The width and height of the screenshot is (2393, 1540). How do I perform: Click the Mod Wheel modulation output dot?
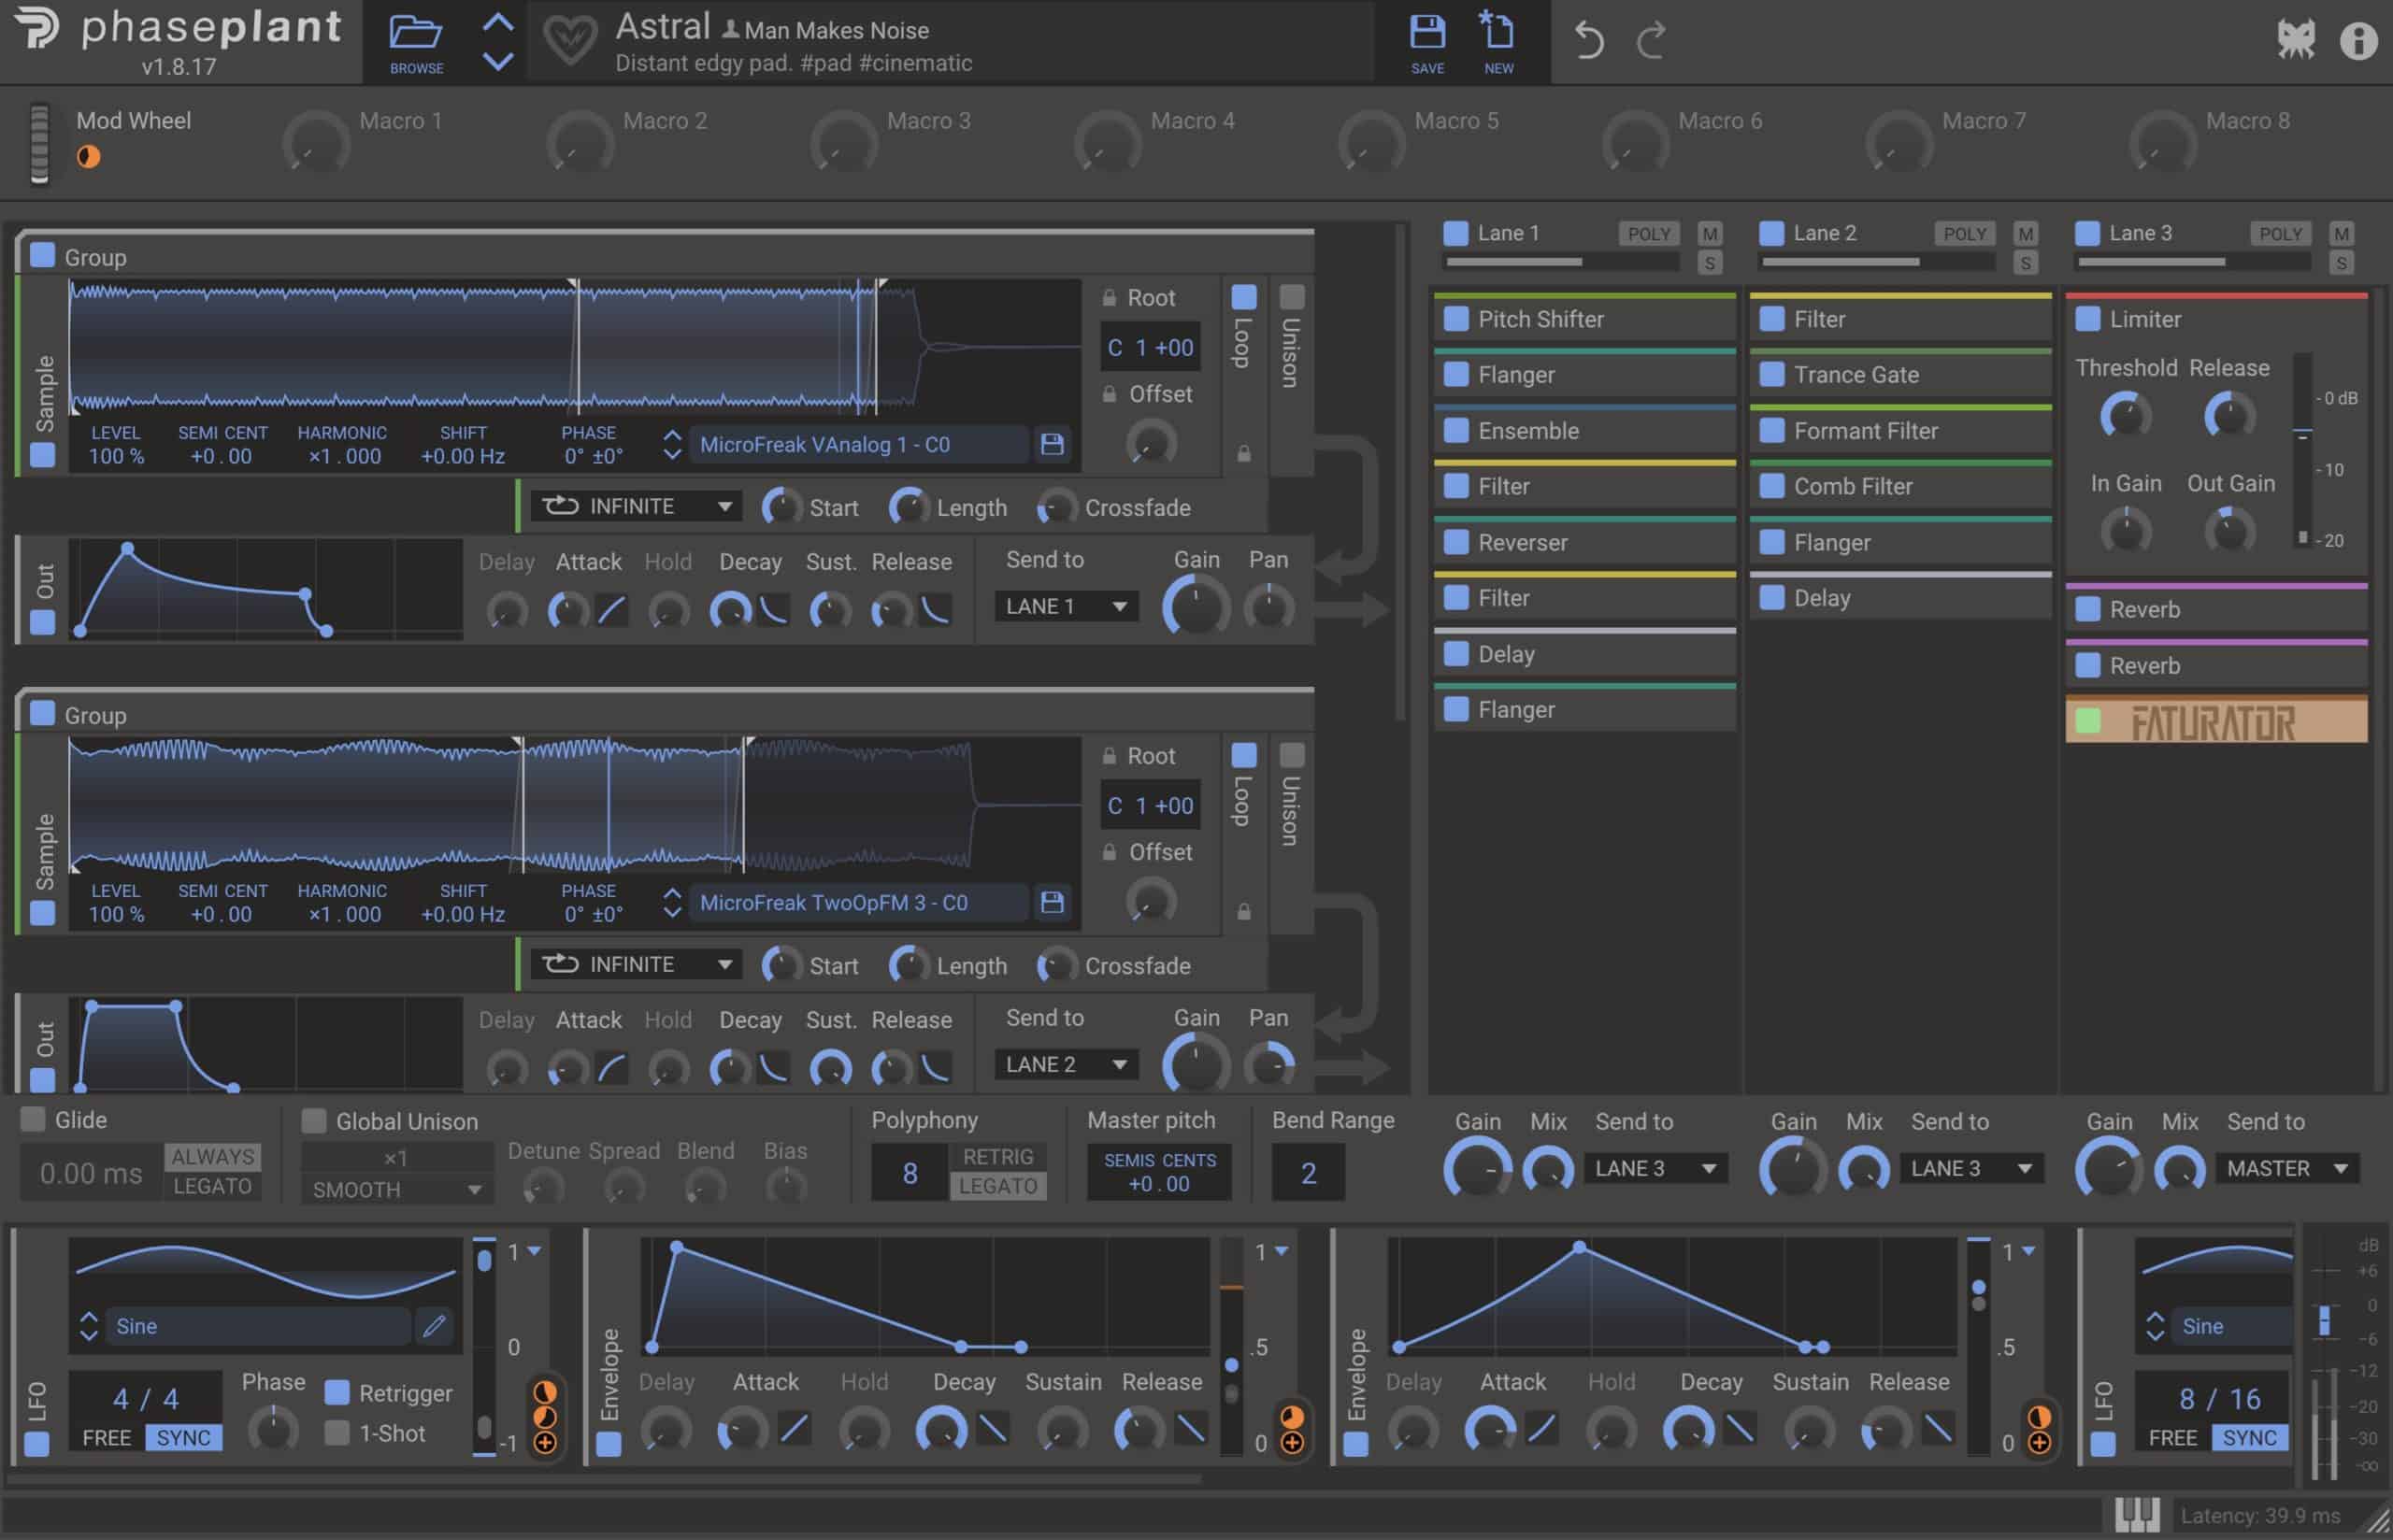(x=88, y=157)
